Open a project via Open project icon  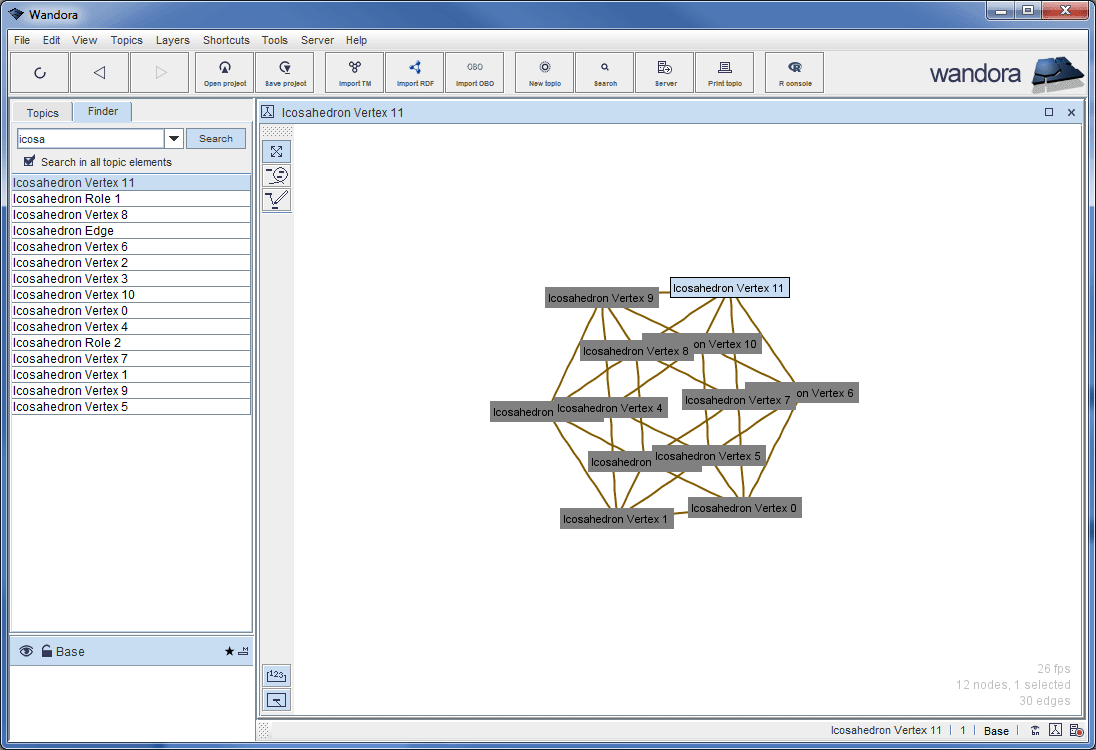pos(224,72)
